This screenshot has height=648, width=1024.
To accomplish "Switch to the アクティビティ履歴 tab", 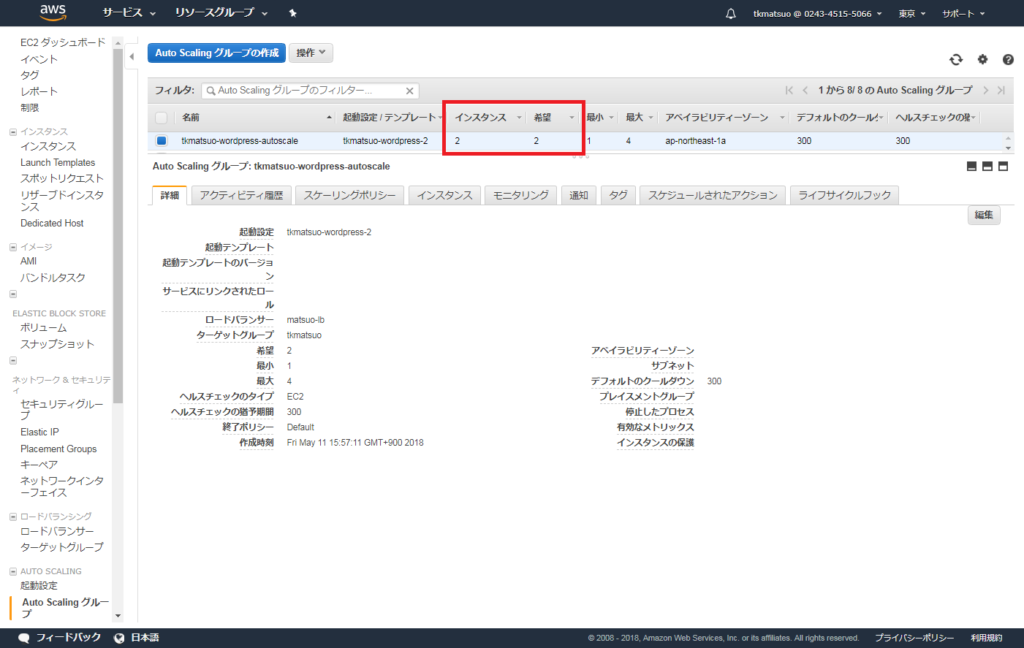I will (241, 195).
